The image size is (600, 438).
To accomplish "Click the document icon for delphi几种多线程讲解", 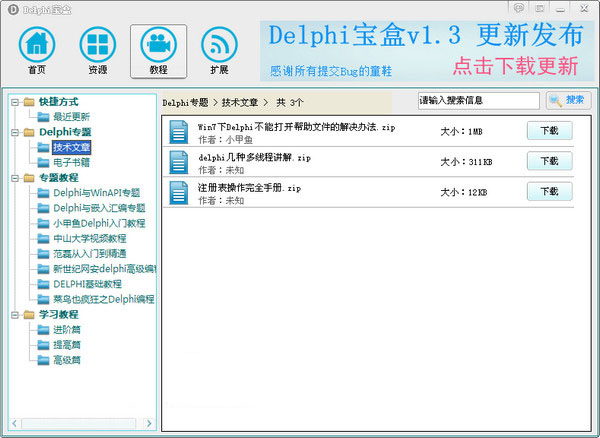I will pyautogui.click(x=179, y=162).
